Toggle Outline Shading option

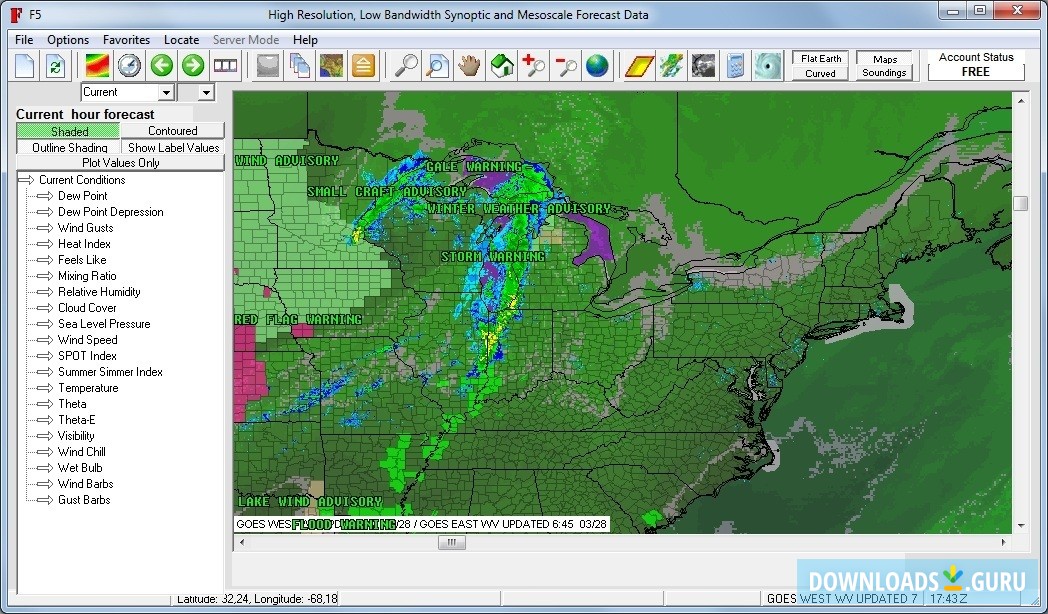tap(68, 148)
